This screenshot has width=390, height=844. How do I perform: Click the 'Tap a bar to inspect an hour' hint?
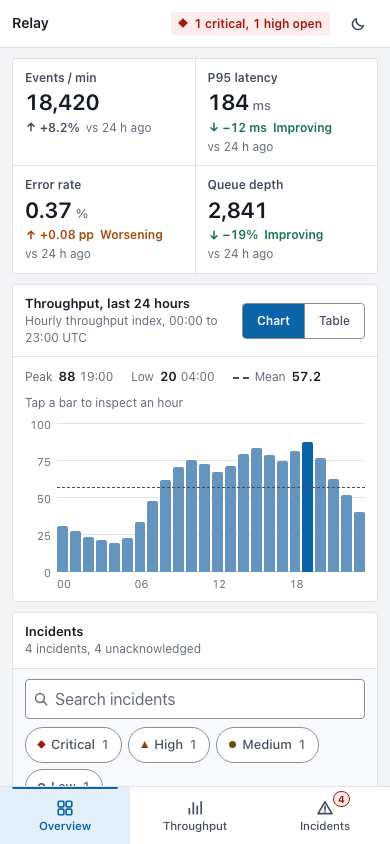tap(104, 403)
